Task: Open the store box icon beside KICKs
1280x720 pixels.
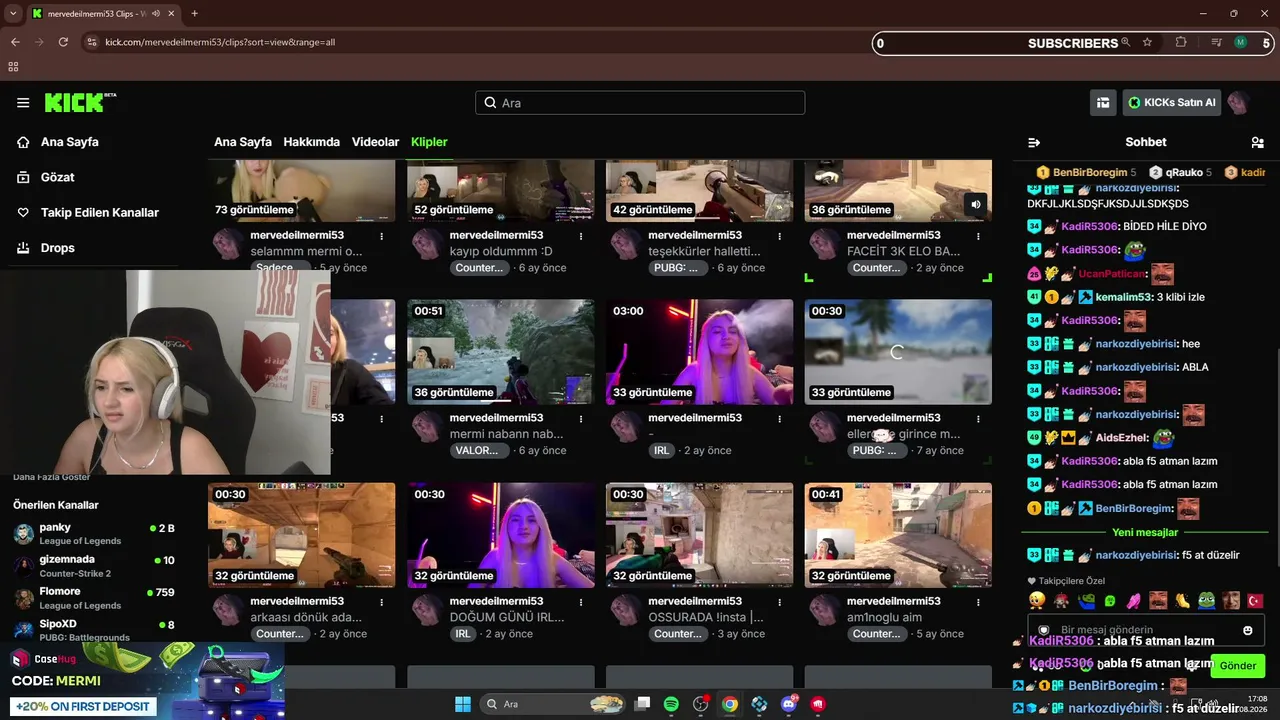Action: [x=1103, y=102]
